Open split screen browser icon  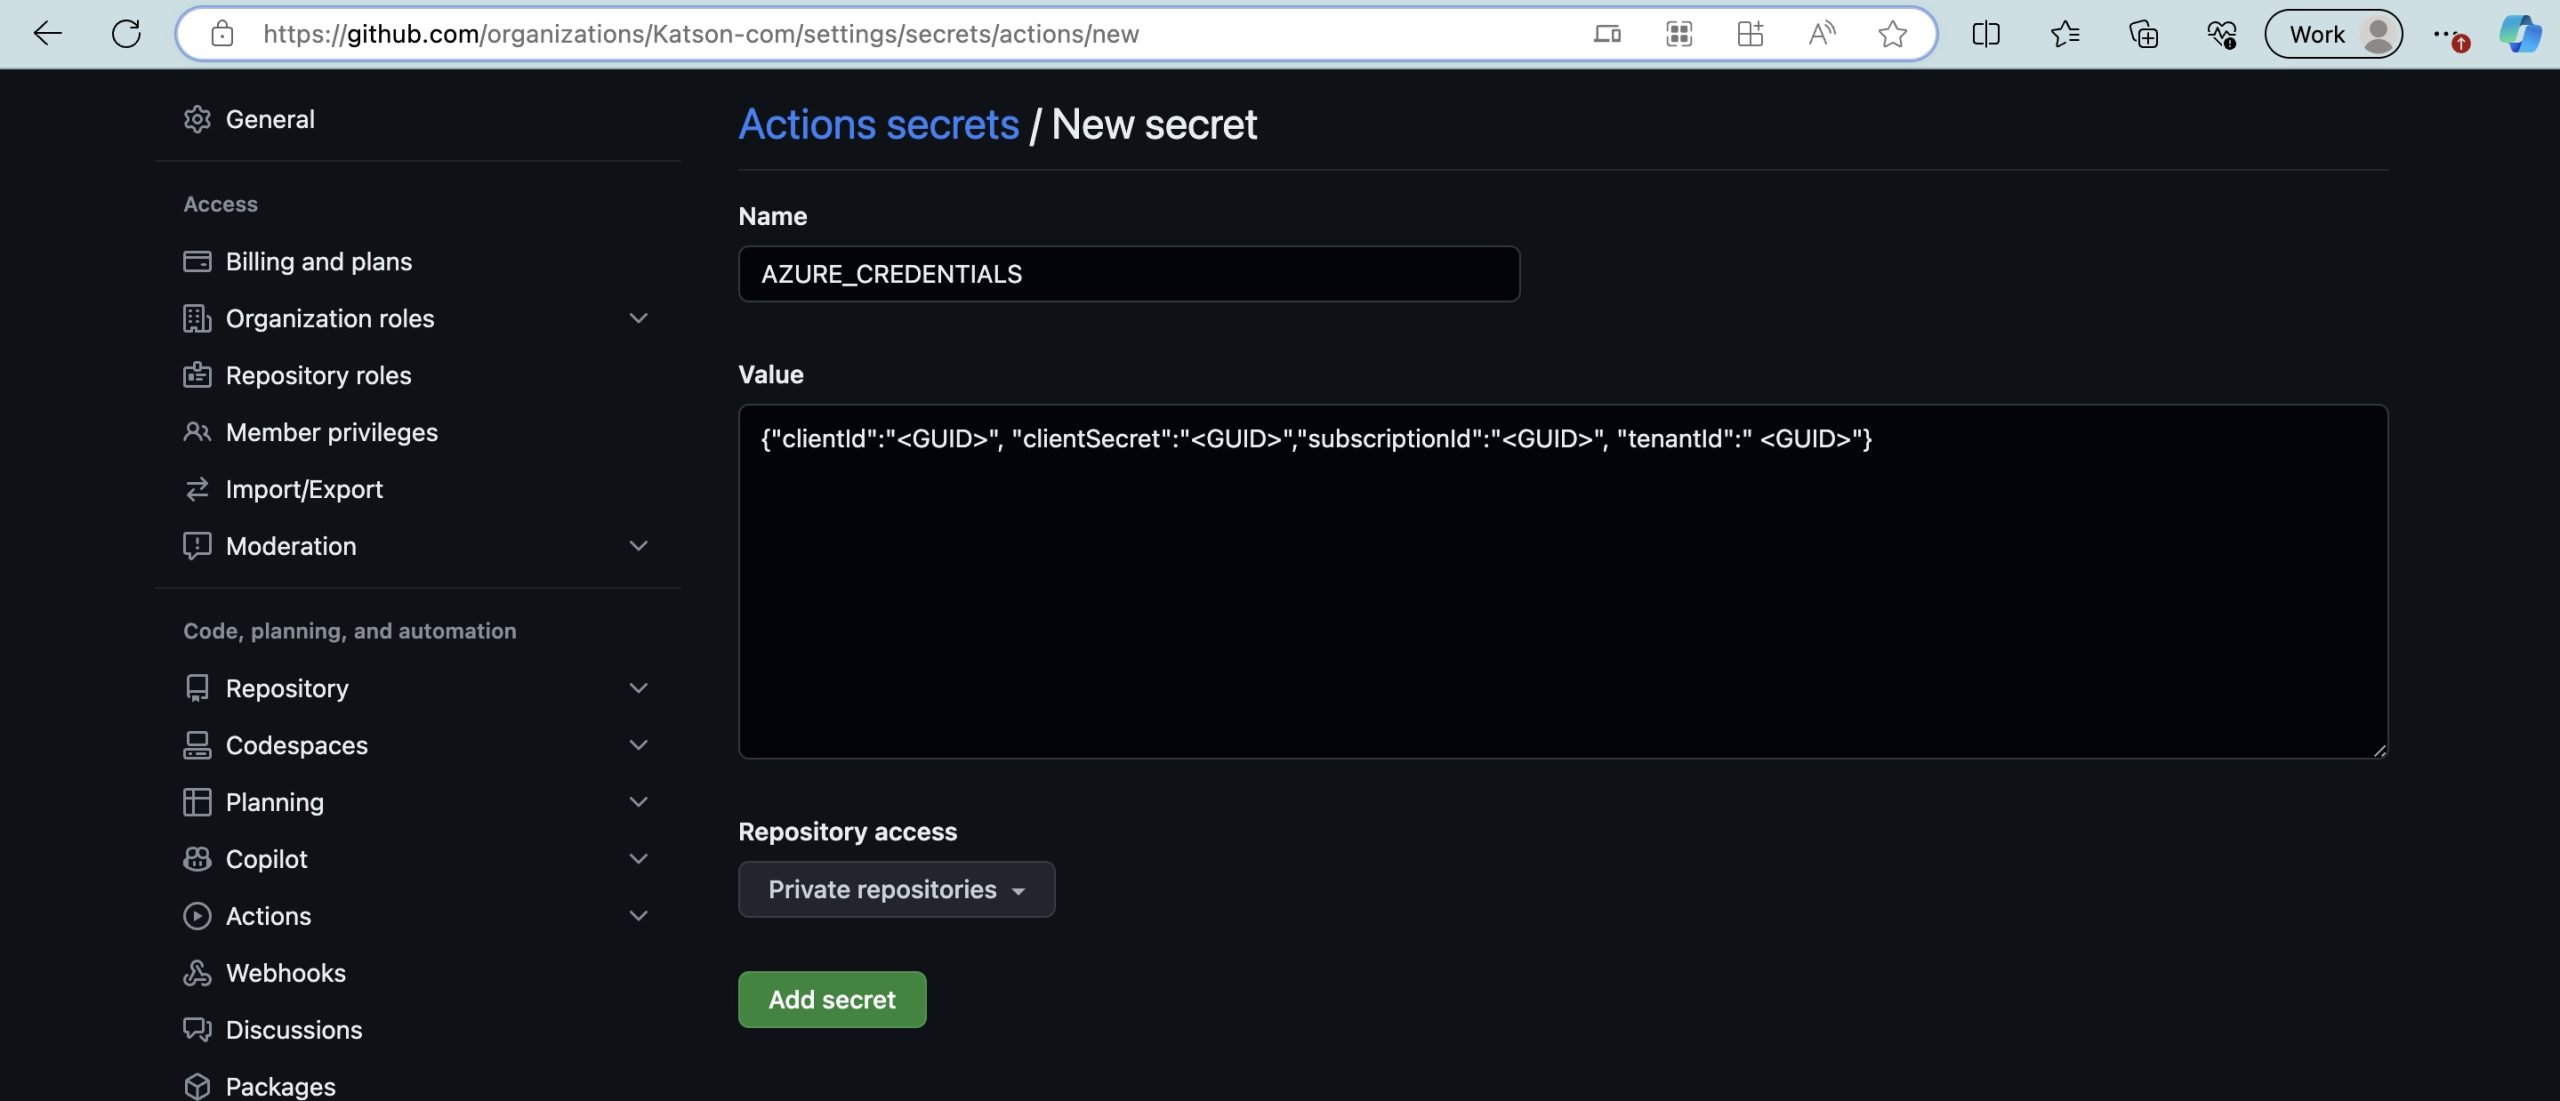(1986, 34)
